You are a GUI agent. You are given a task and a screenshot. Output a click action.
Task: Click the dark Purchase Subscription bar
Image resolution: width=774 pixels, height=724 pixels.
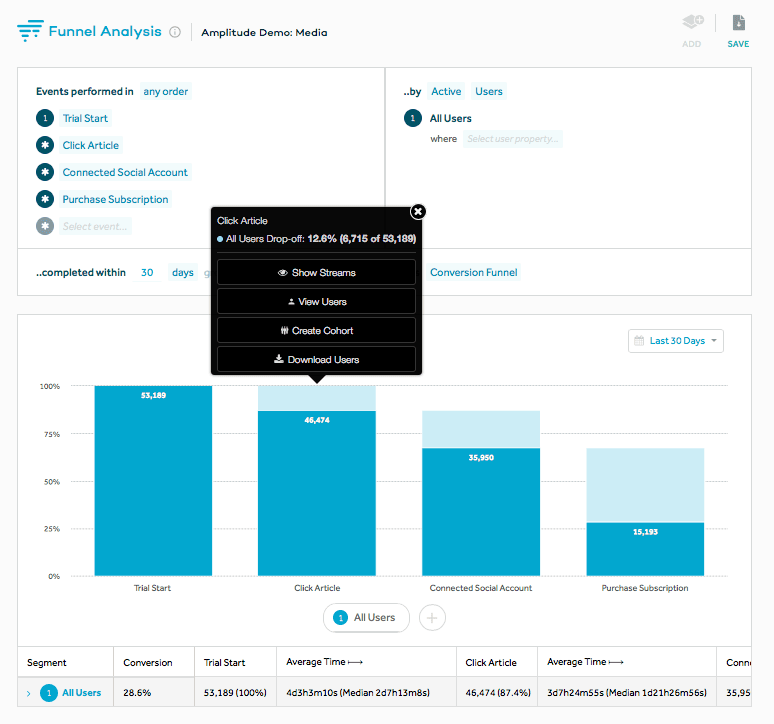(645, 549)
